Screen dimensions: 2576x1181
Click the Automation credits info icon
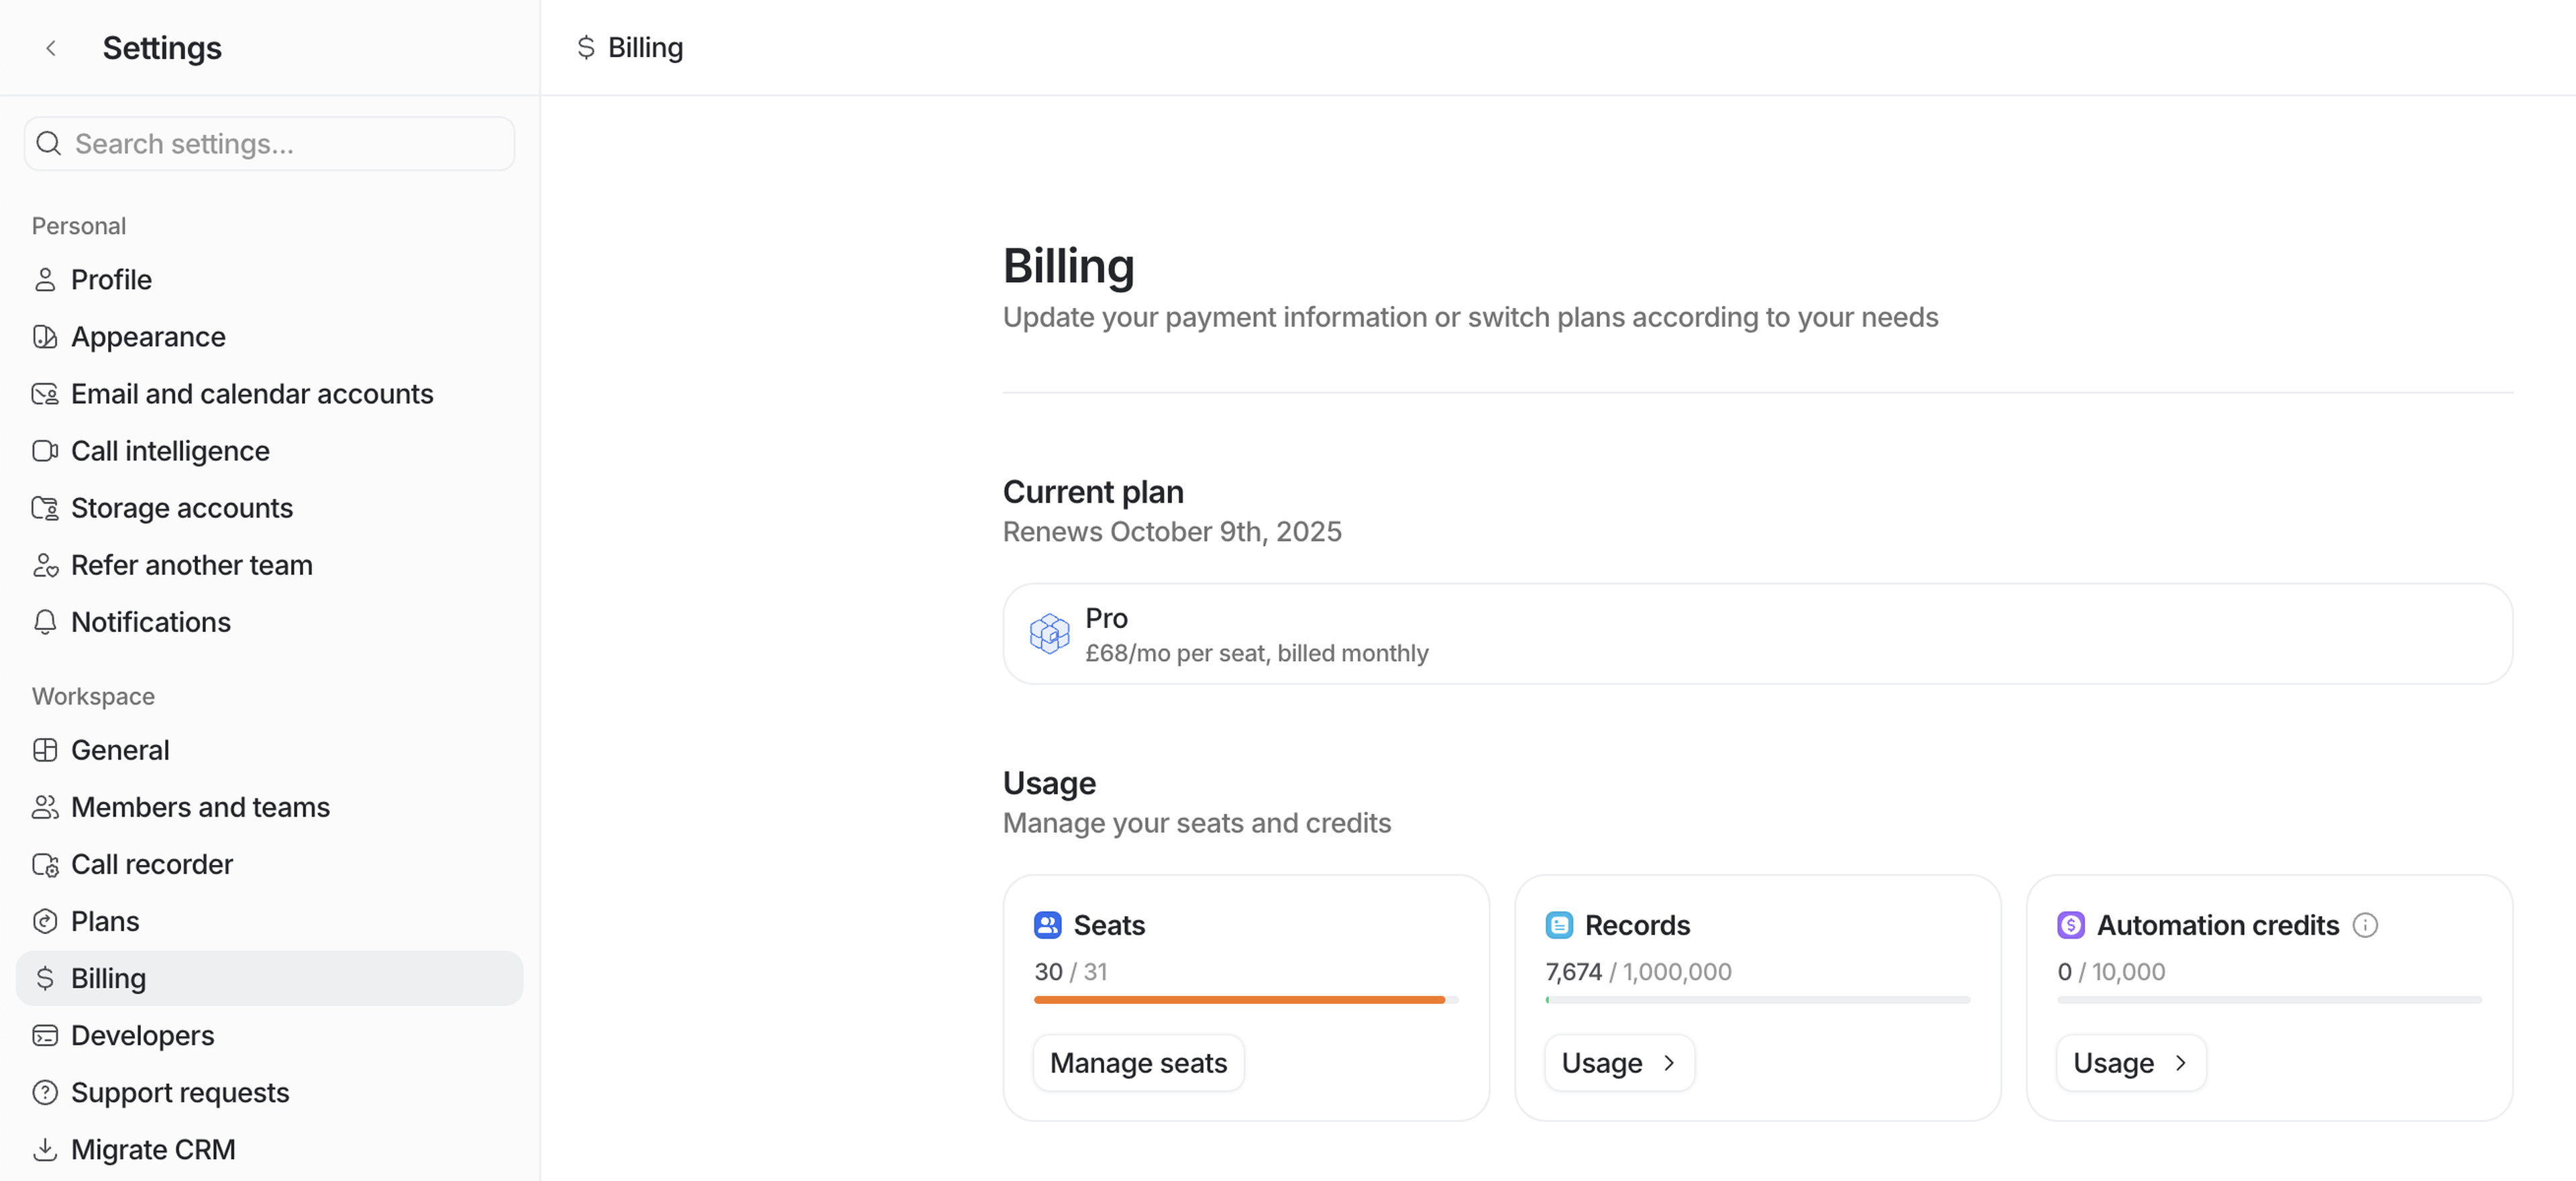2365,925
